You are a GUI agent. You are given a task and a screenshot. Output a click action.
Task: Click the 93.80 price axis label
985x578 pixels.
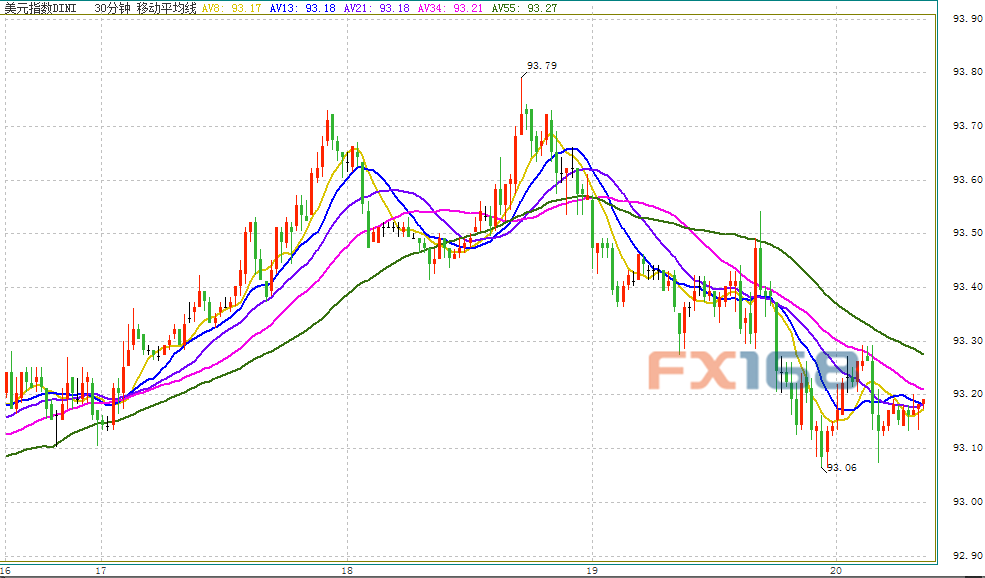967,72
